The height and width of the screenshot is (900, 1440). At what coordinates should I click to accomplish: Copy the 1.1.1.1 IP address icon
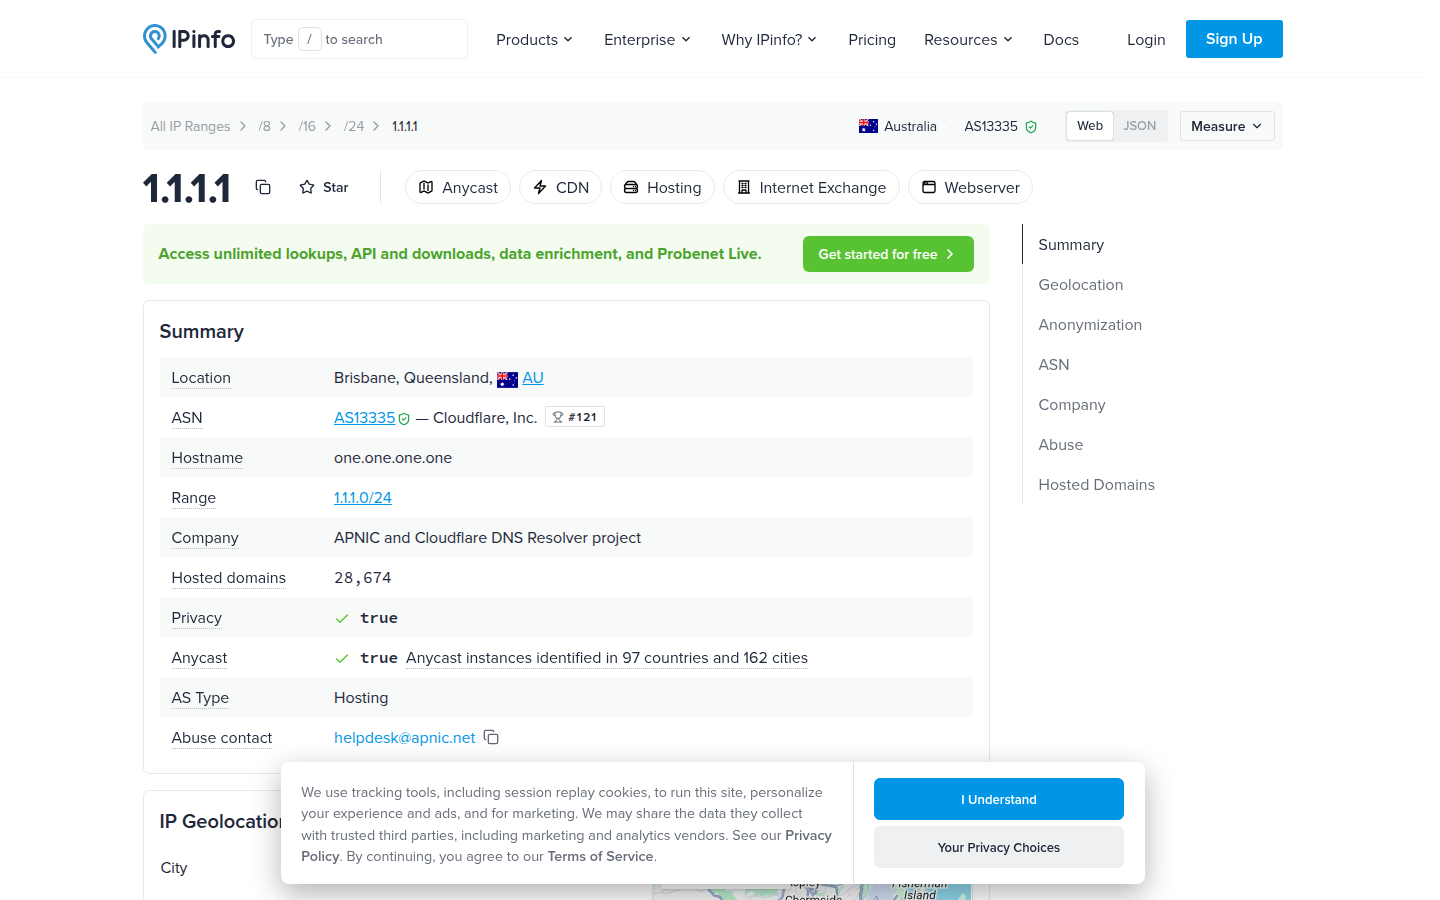[x=263, y=187]
